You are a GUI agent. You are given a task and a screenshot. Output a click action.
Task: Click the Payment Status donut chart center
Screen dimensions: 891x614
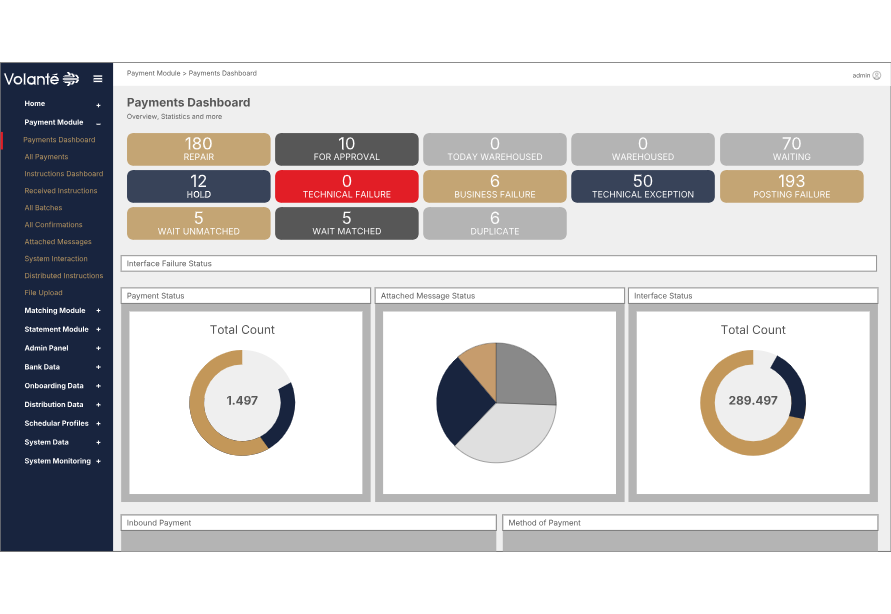pos(242,401)
